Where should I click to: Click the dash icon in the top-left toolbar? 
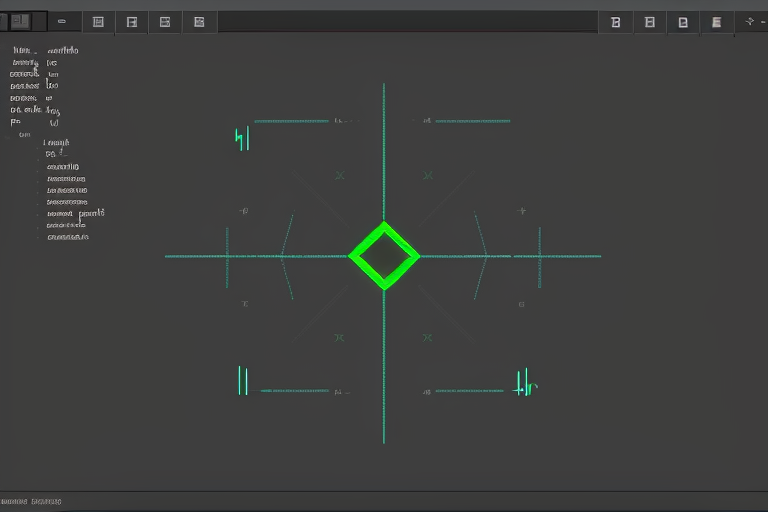pos(62,21)
